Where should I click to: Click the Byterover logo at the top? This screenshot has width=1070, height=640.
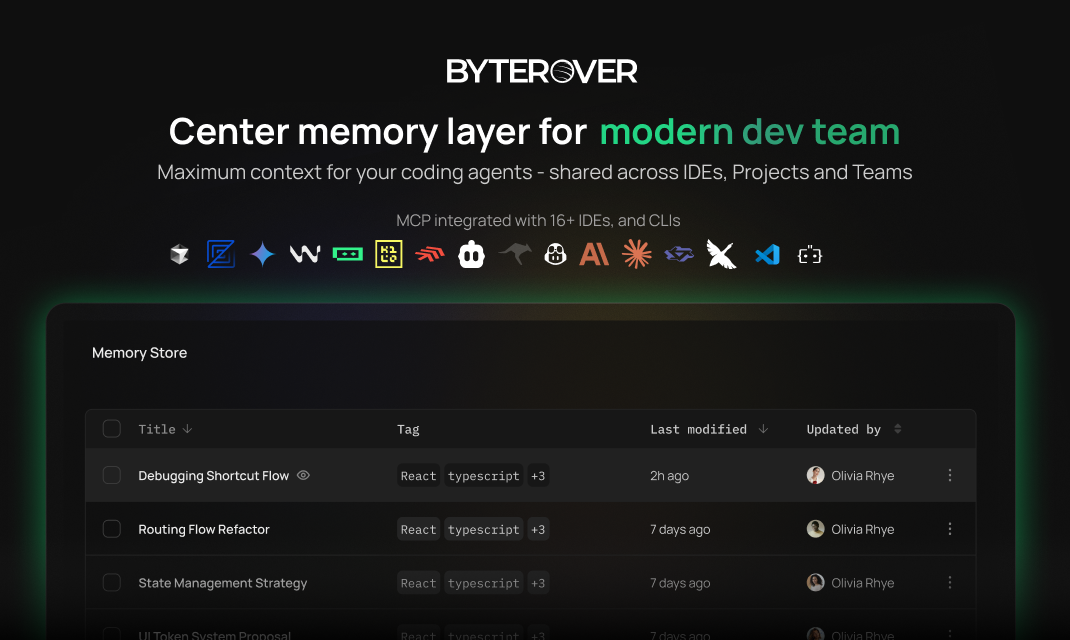(x=541, y=70)
